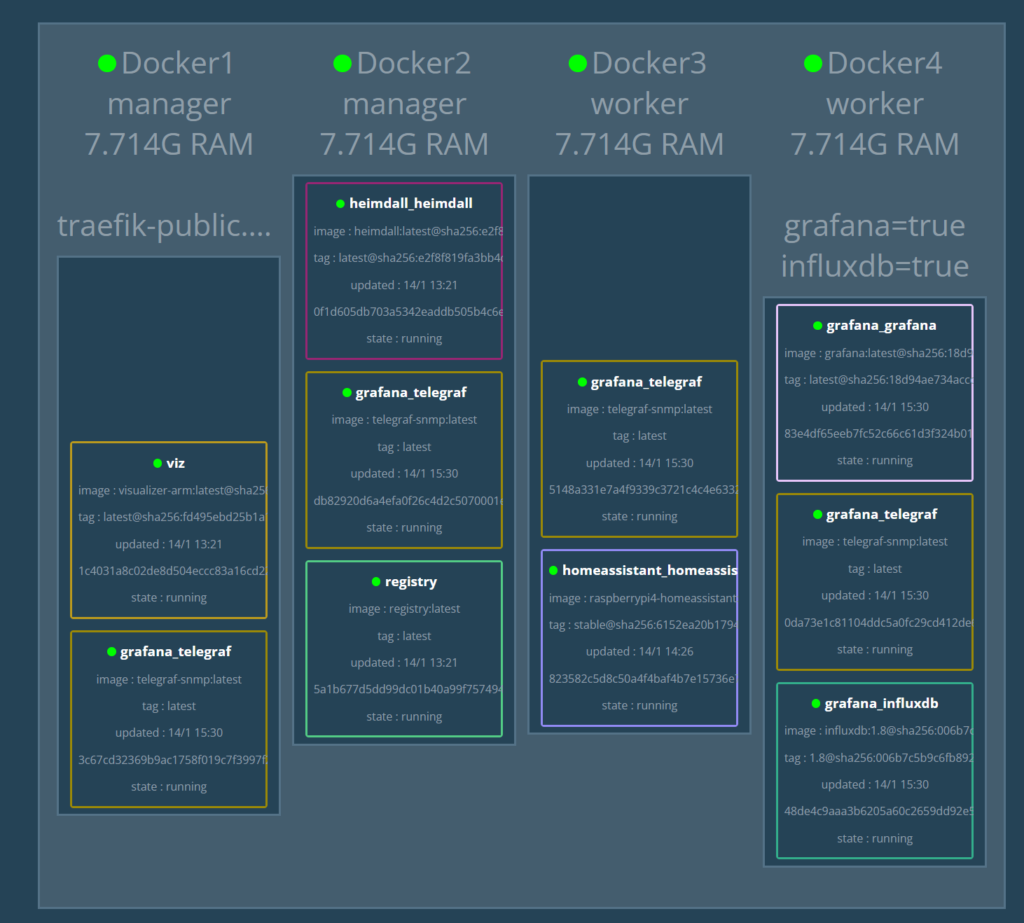
Task: Click the manager role label under Docker1
Action: click(169, 105)
